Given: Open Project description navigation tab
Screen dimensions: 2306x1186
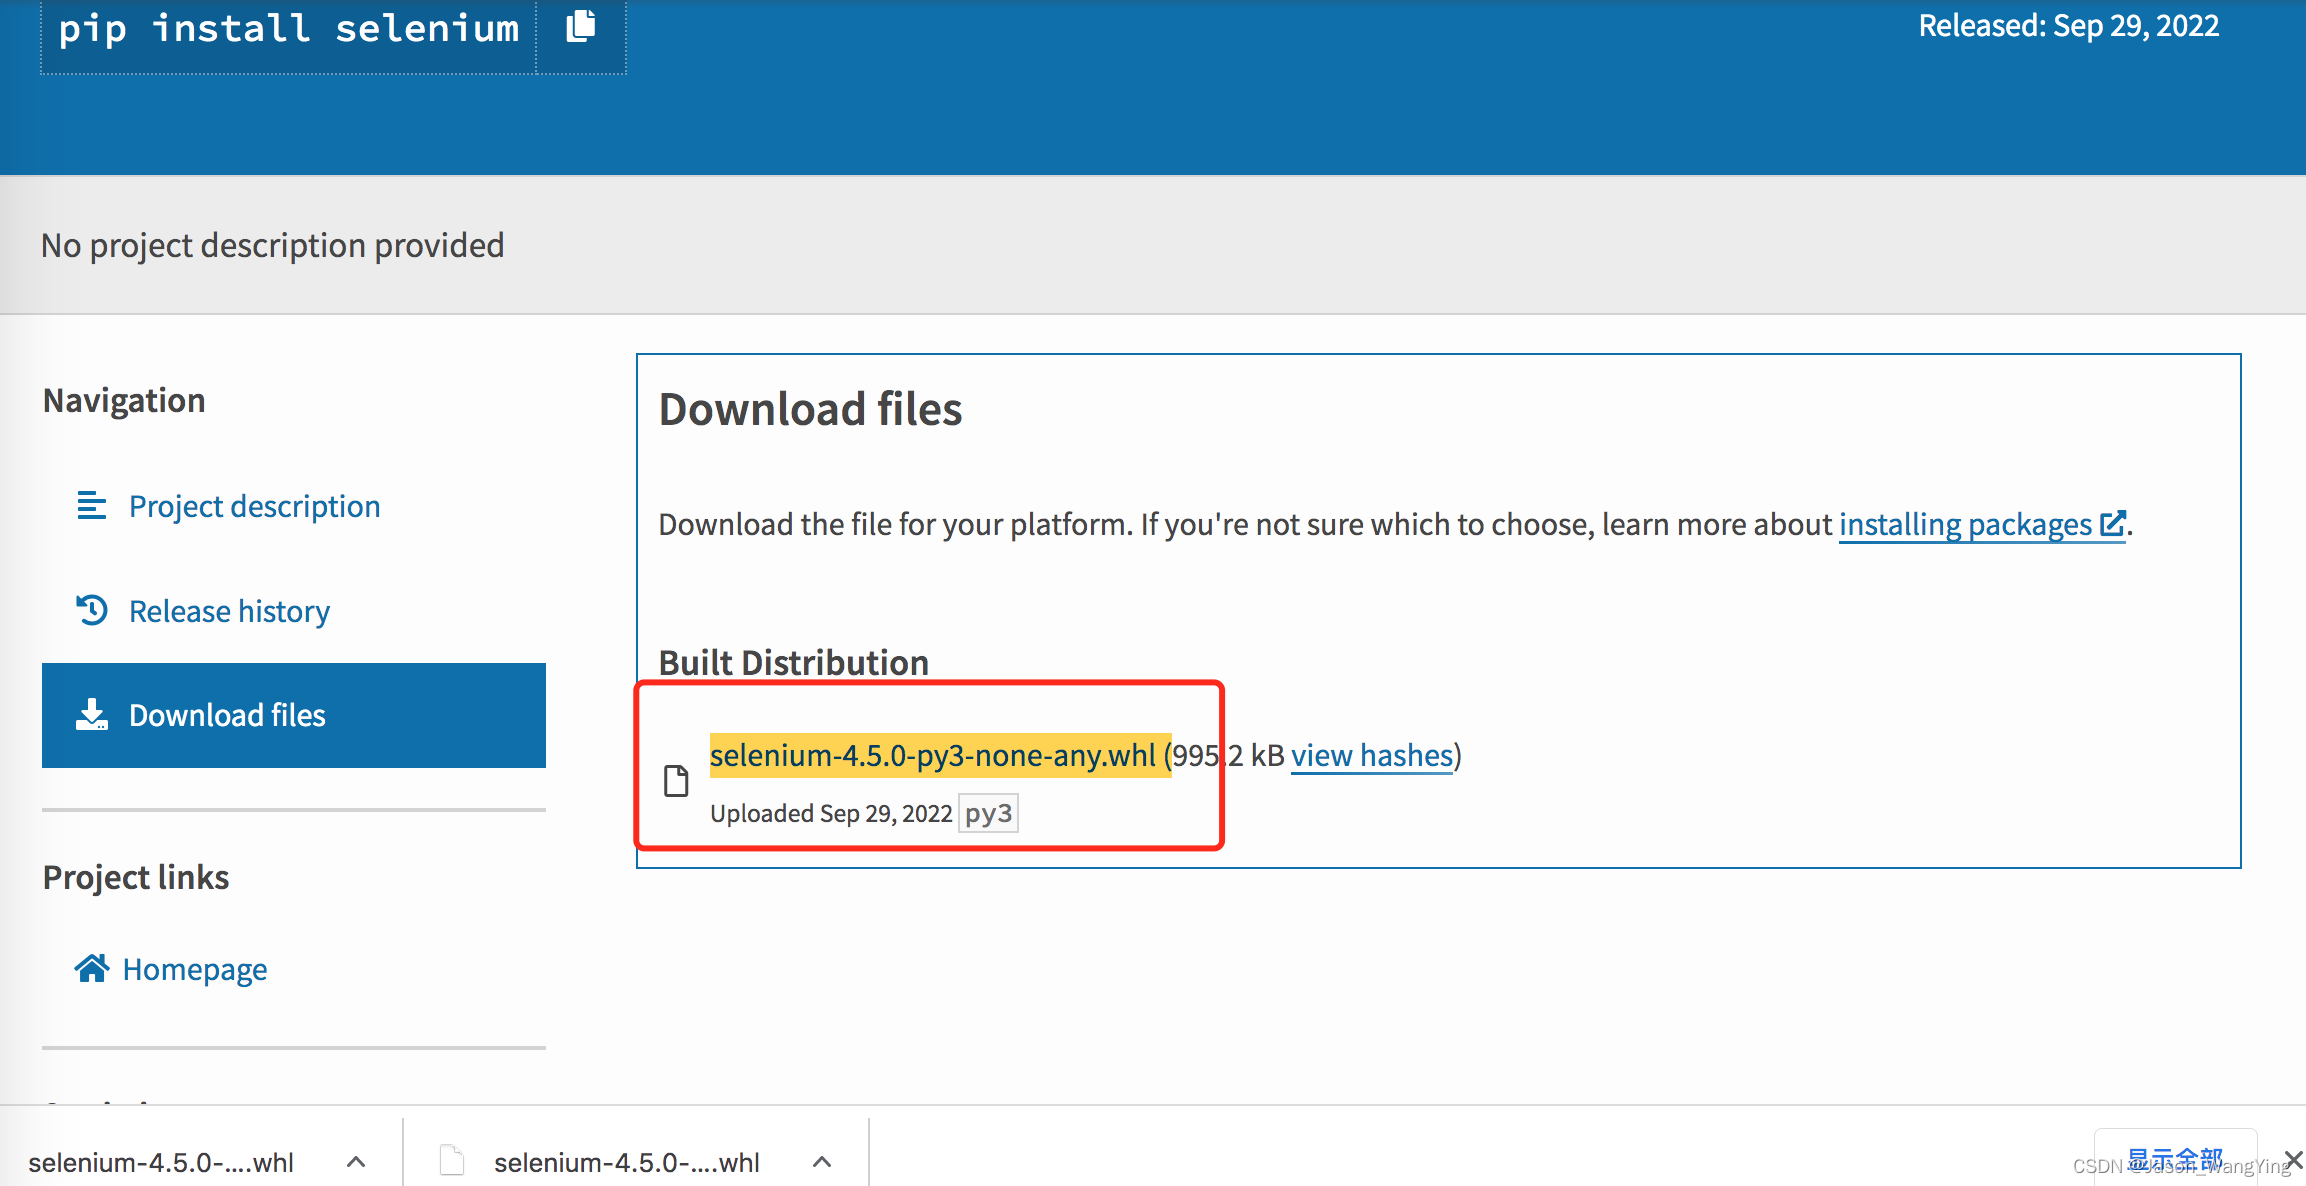Looking at the screenshot, I should tap(254, 506).
